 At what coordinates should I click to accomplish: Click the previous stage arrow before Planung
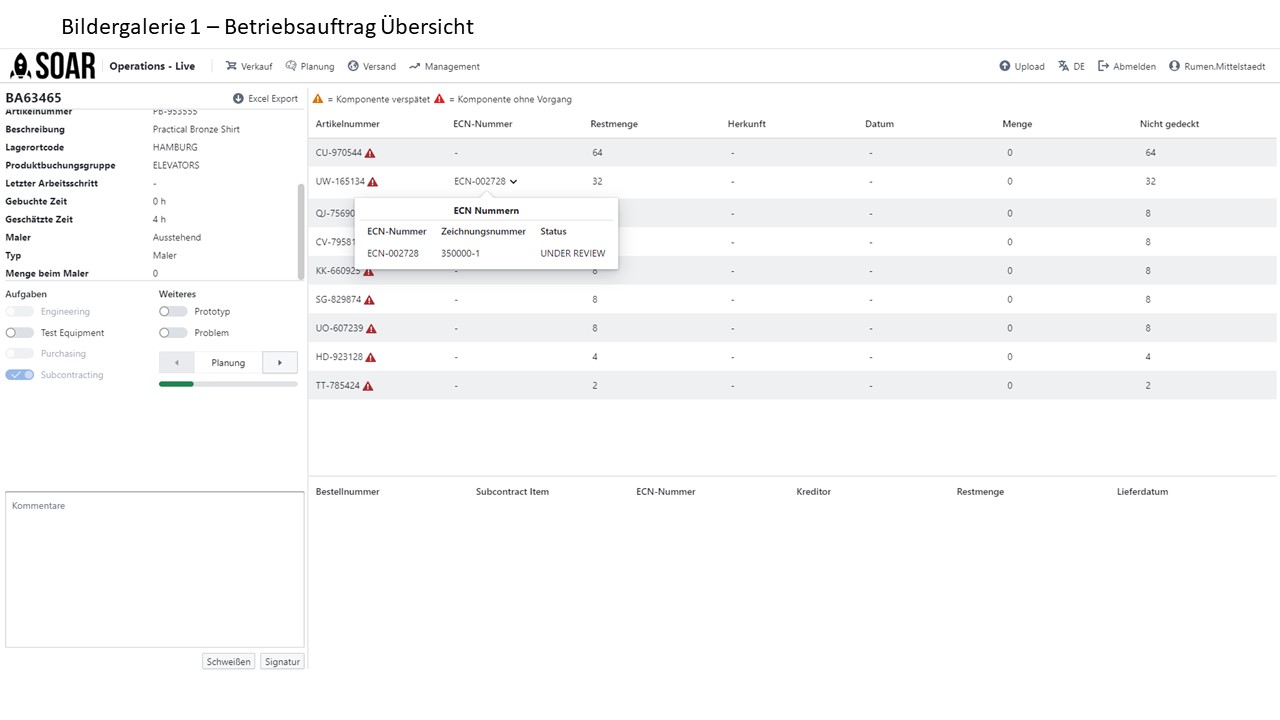coord(177,363)
